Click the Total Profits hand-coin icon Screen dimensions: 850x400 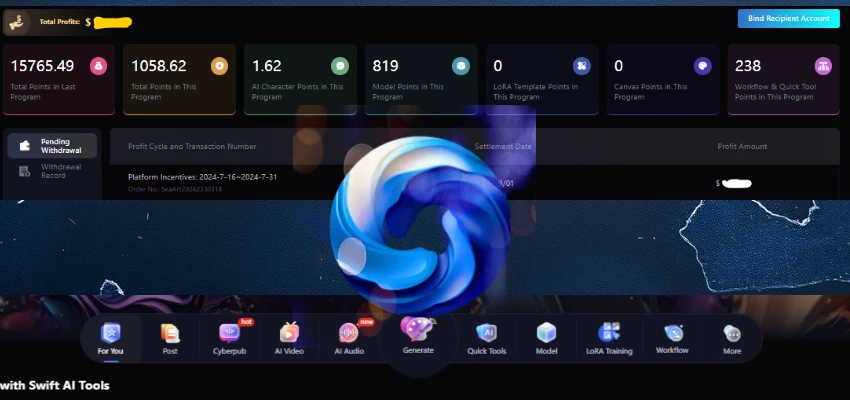(19, 22)
